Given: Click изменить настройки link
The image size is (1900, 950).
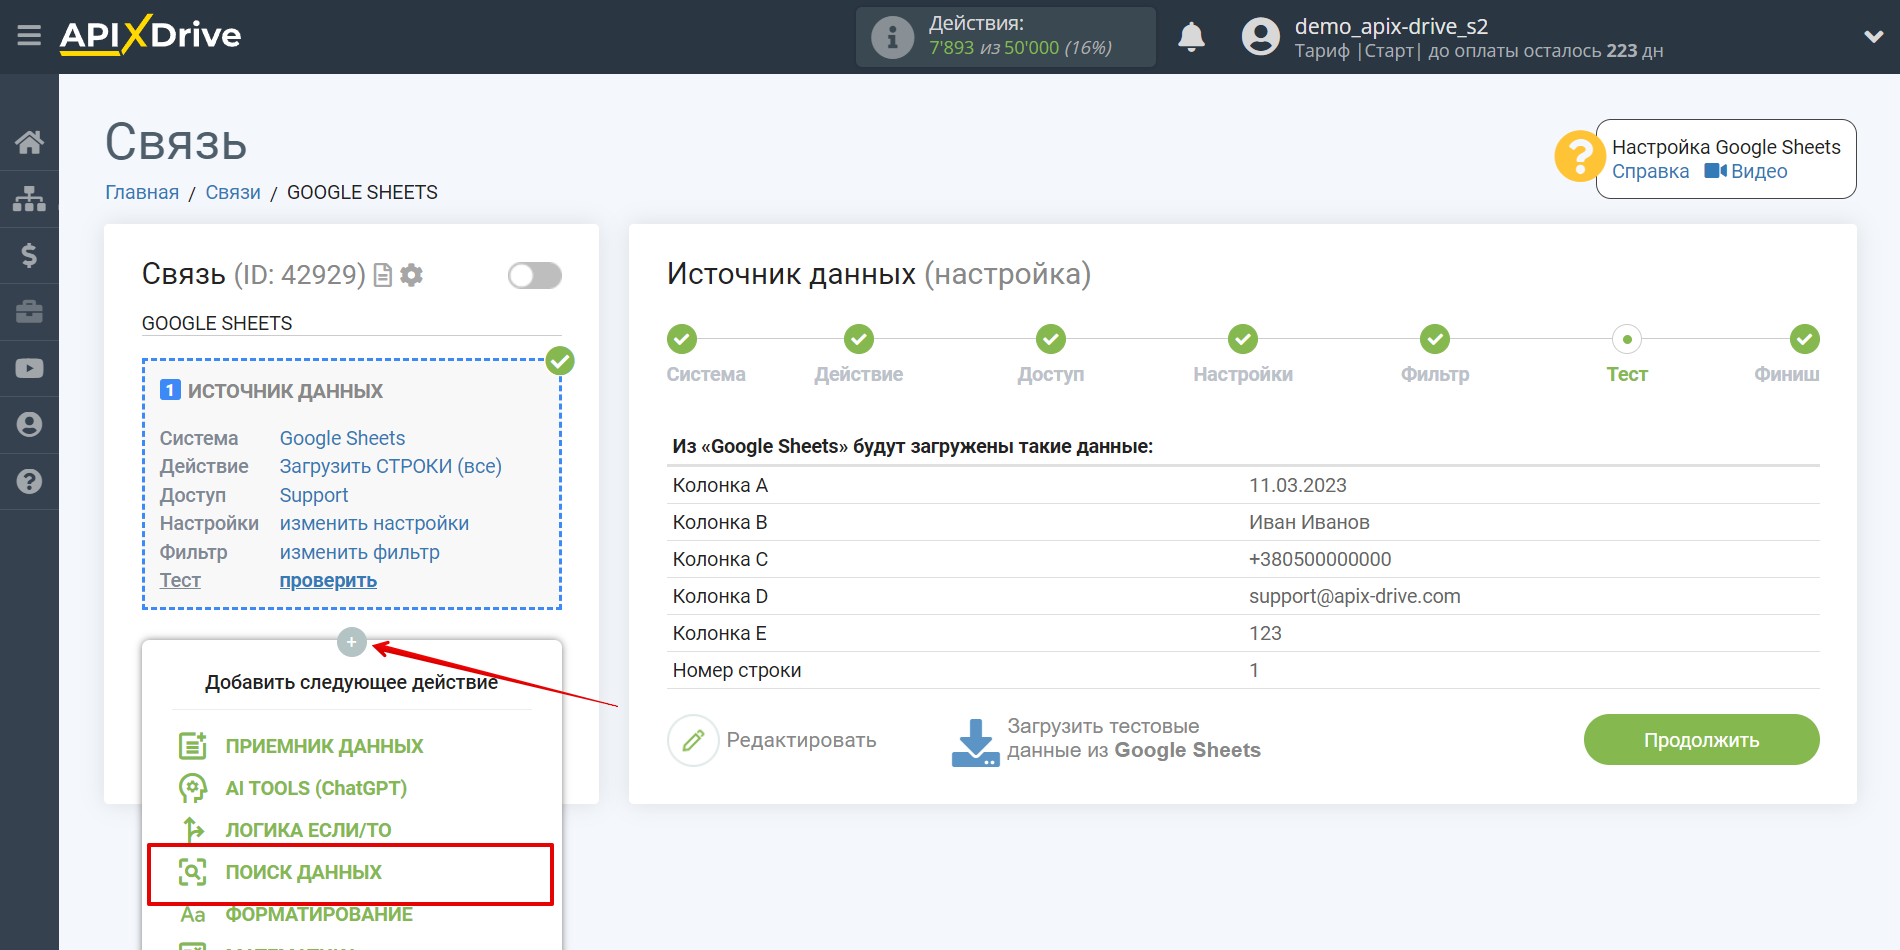Looking at the screenshot, I should click(x=374, y=523).
